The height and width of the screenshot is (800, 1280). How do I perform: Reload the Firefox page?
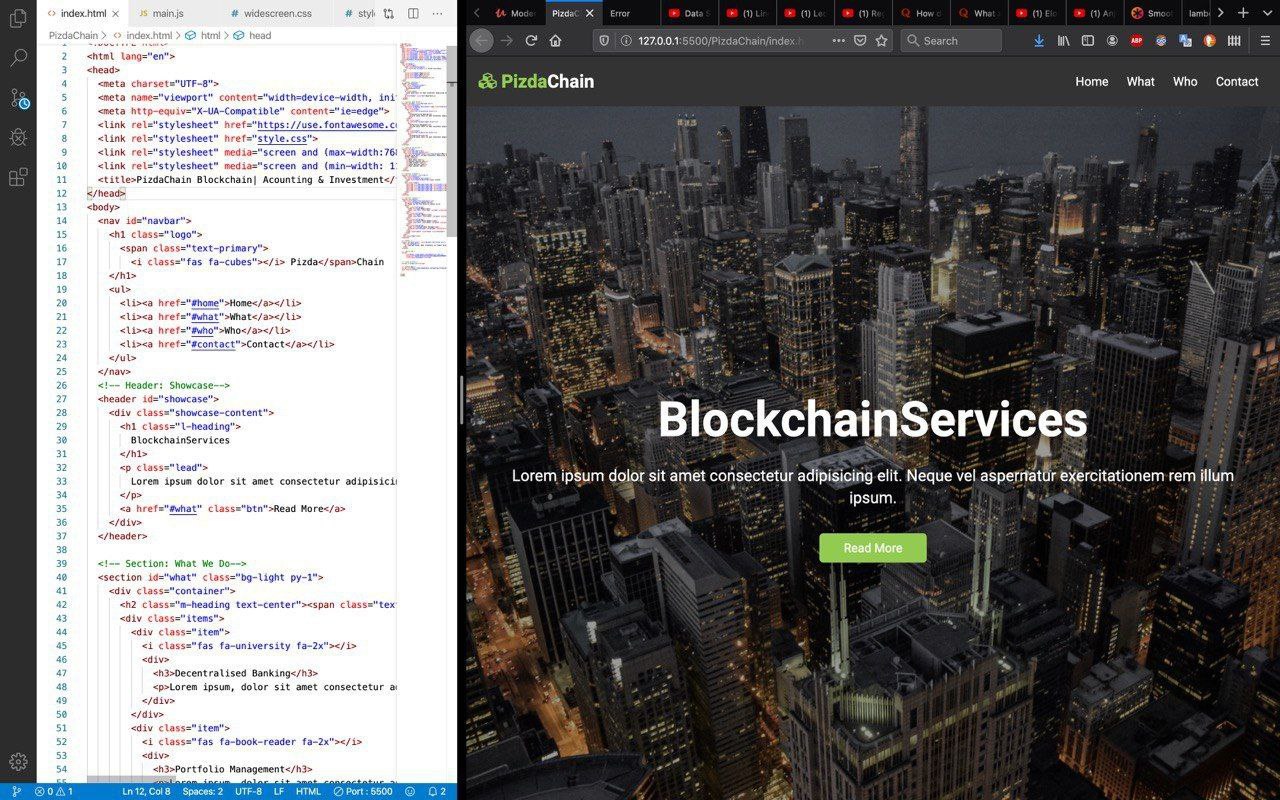pyautogui.click(x=531, y=40)
